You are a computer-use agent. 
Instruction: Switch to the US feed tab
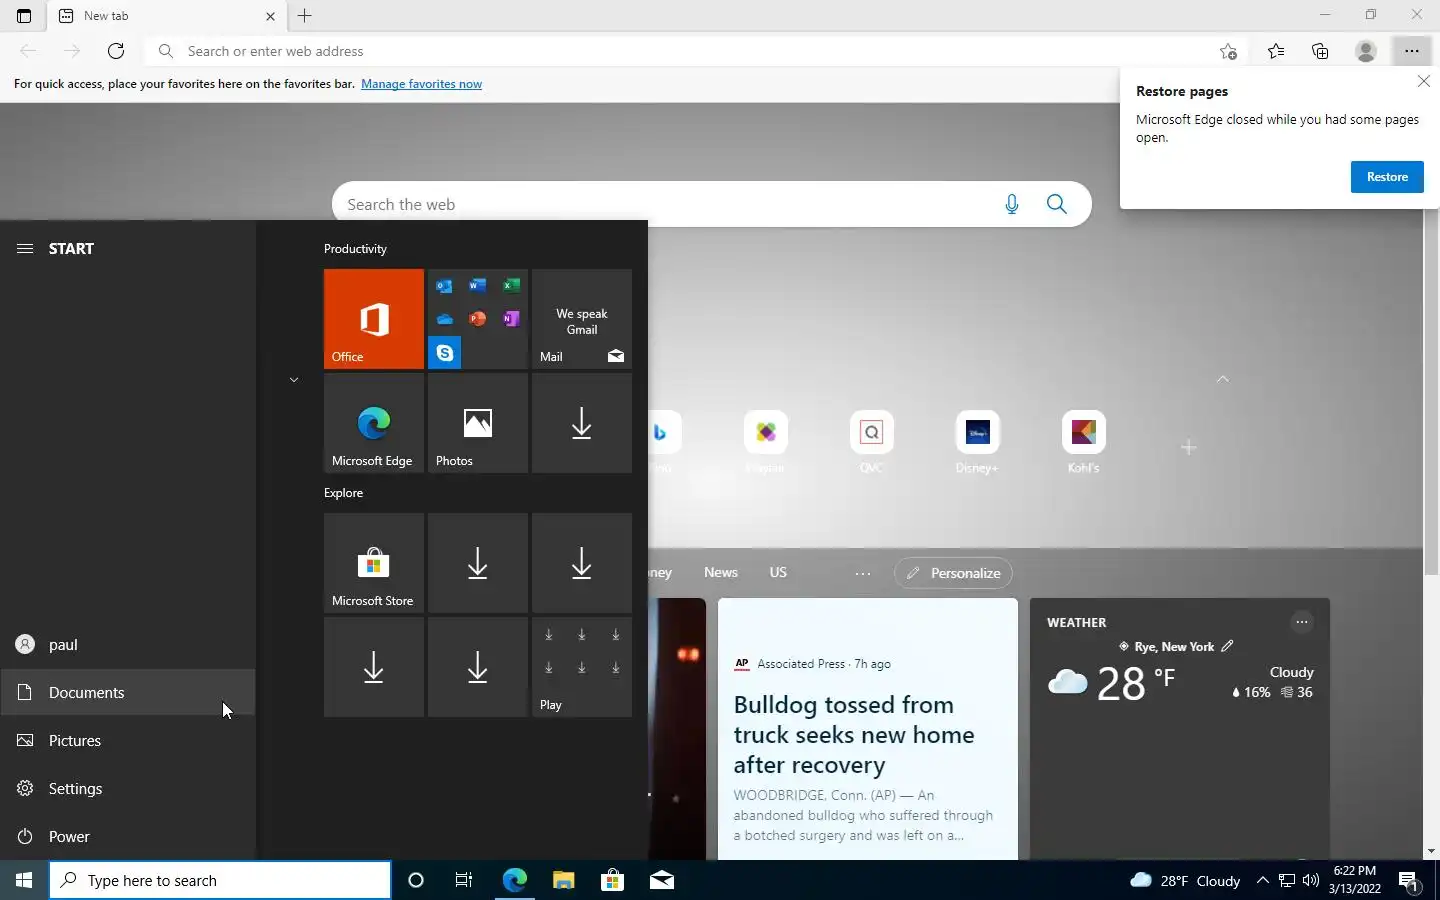click(x=778, y=573)
